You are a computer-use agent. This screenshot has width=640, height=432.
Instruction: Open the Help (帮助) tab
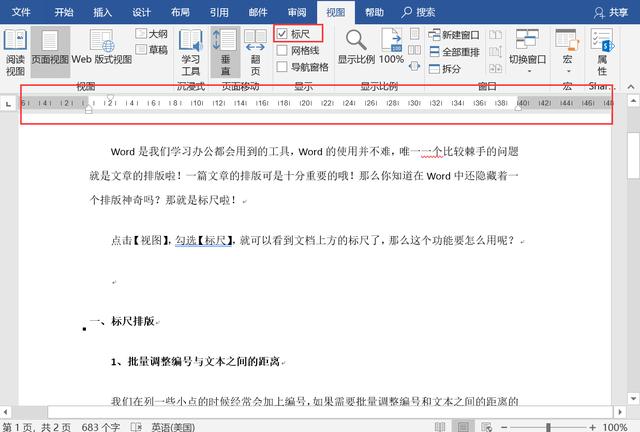point(374,12)
